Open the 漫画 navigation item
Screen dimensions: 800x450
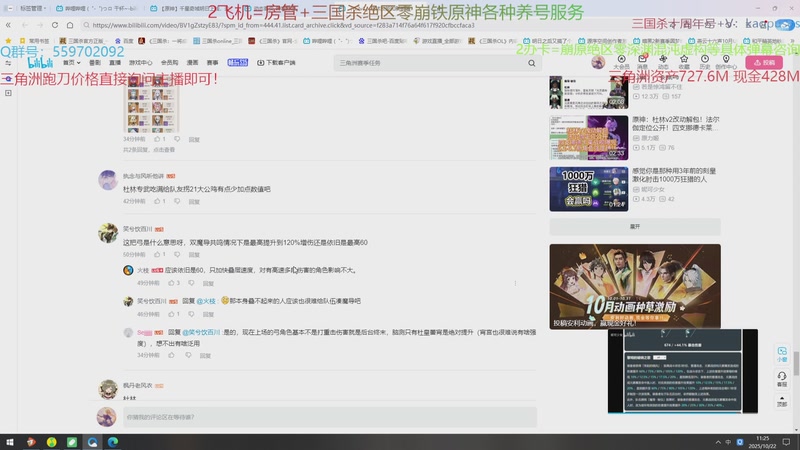tap(192, 63)
